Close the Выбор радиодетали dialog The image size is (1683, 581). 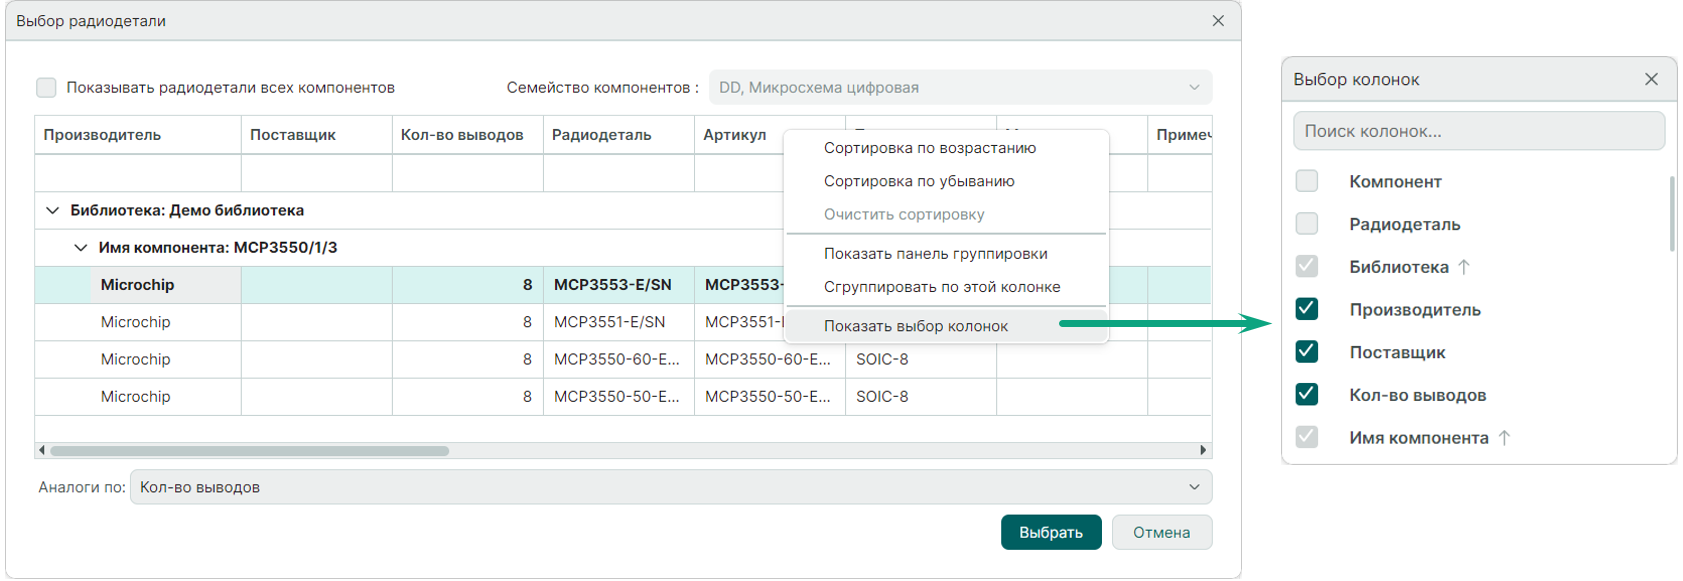click(x=1217, y=21)
